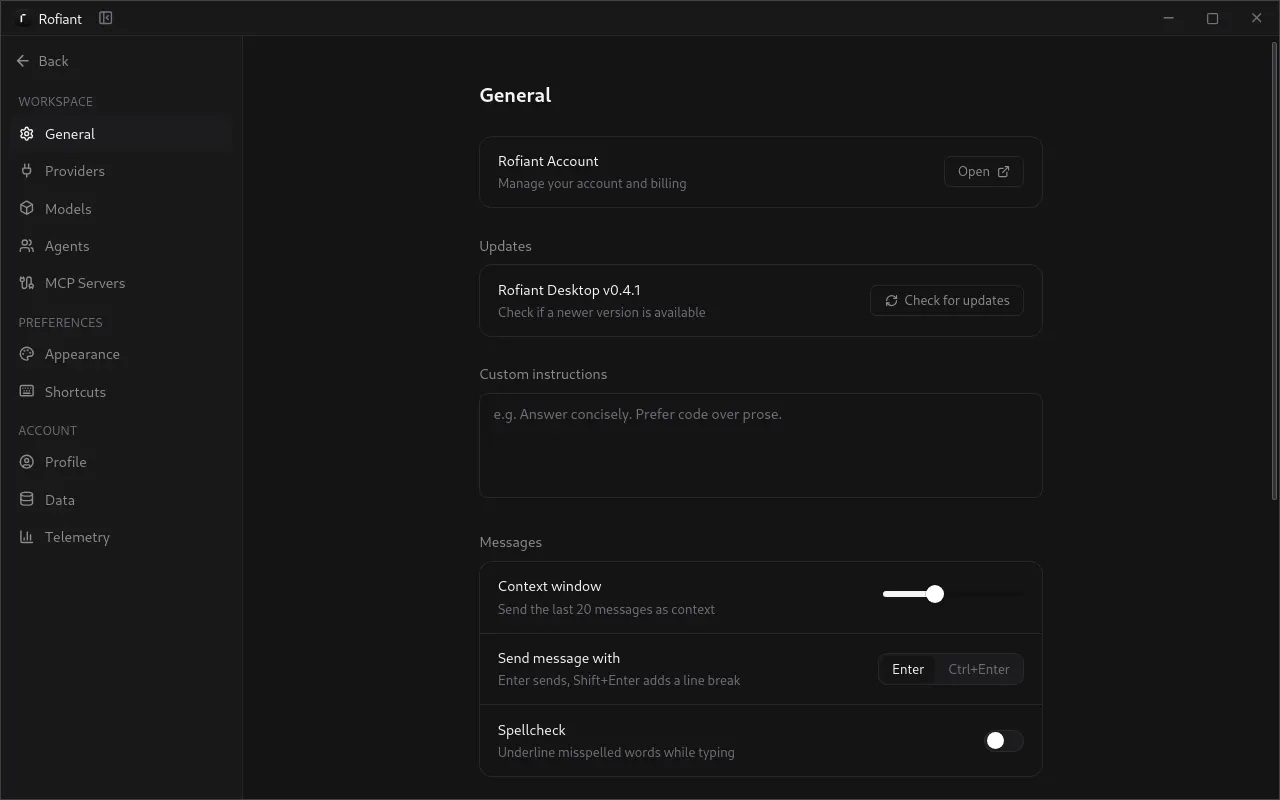Enable the Spellcheck toggle
This screenshot has height=800, width=1280.
(1004, 741)
